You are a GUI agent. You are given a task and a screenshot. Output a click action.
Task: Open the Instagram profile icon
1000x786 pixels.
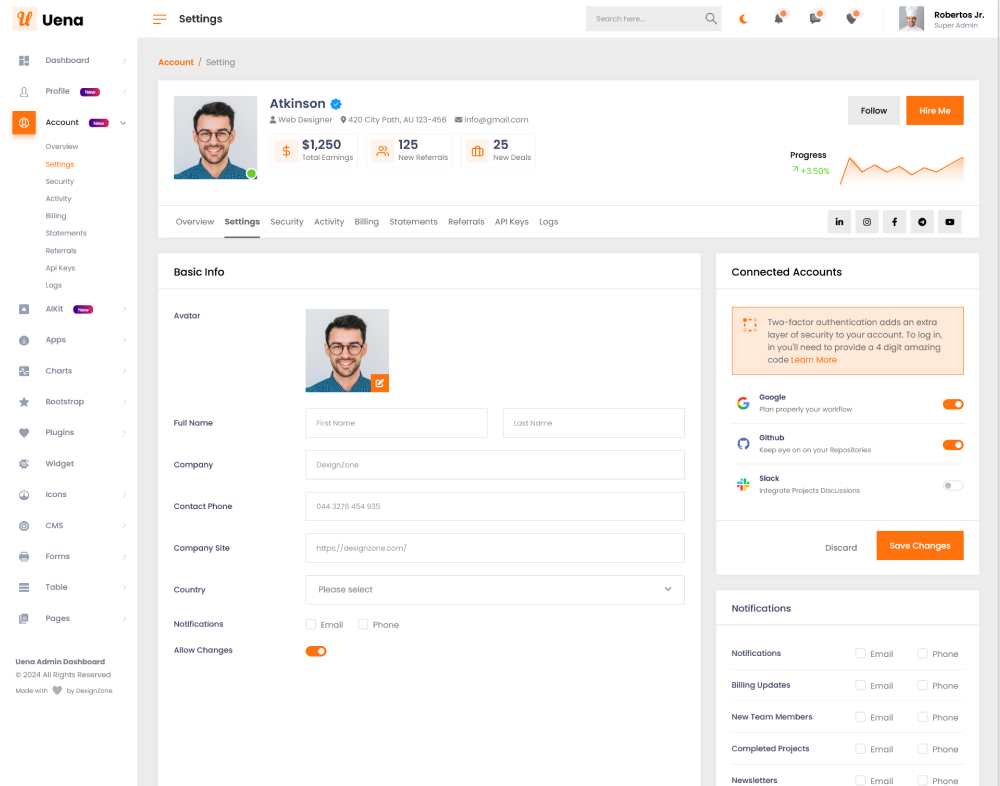[867, 222]
